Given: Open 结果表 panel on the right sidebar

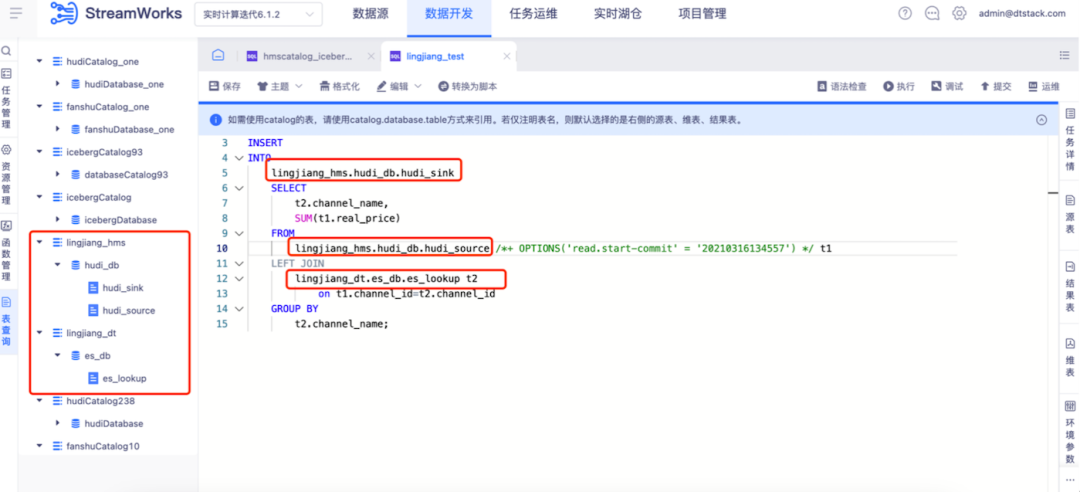Looking at the screenshot, I should 1070,286.
